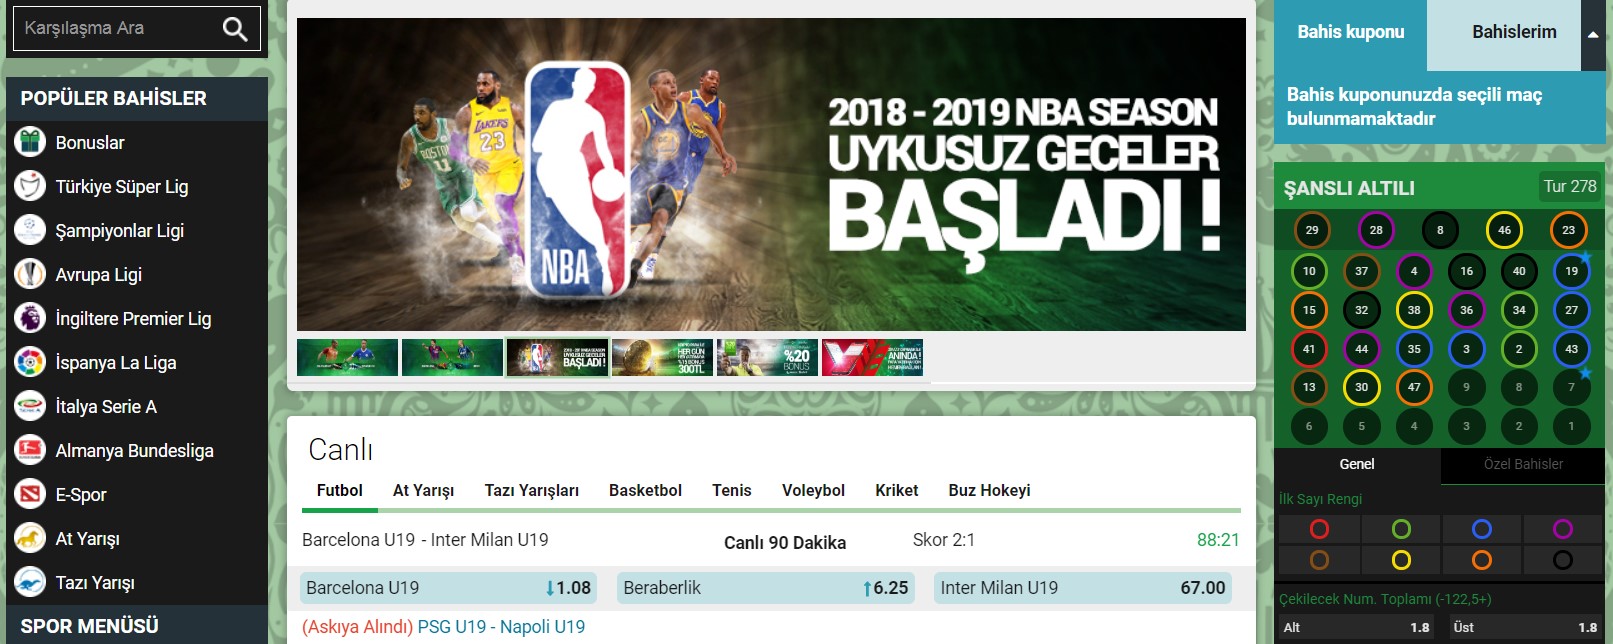Open the Genel tab in Şanslı Altılı
This screenshot has width=1613, height=644.
[x=1357, y=464]
